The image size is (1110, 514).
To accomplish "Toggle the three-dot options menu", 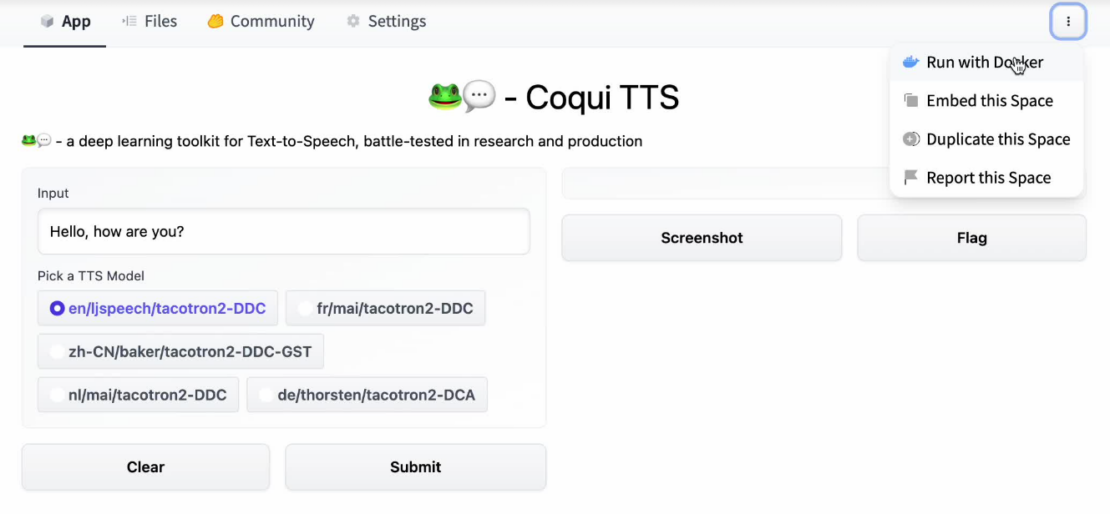I will pyautogui.click(x=1068, y=21).
